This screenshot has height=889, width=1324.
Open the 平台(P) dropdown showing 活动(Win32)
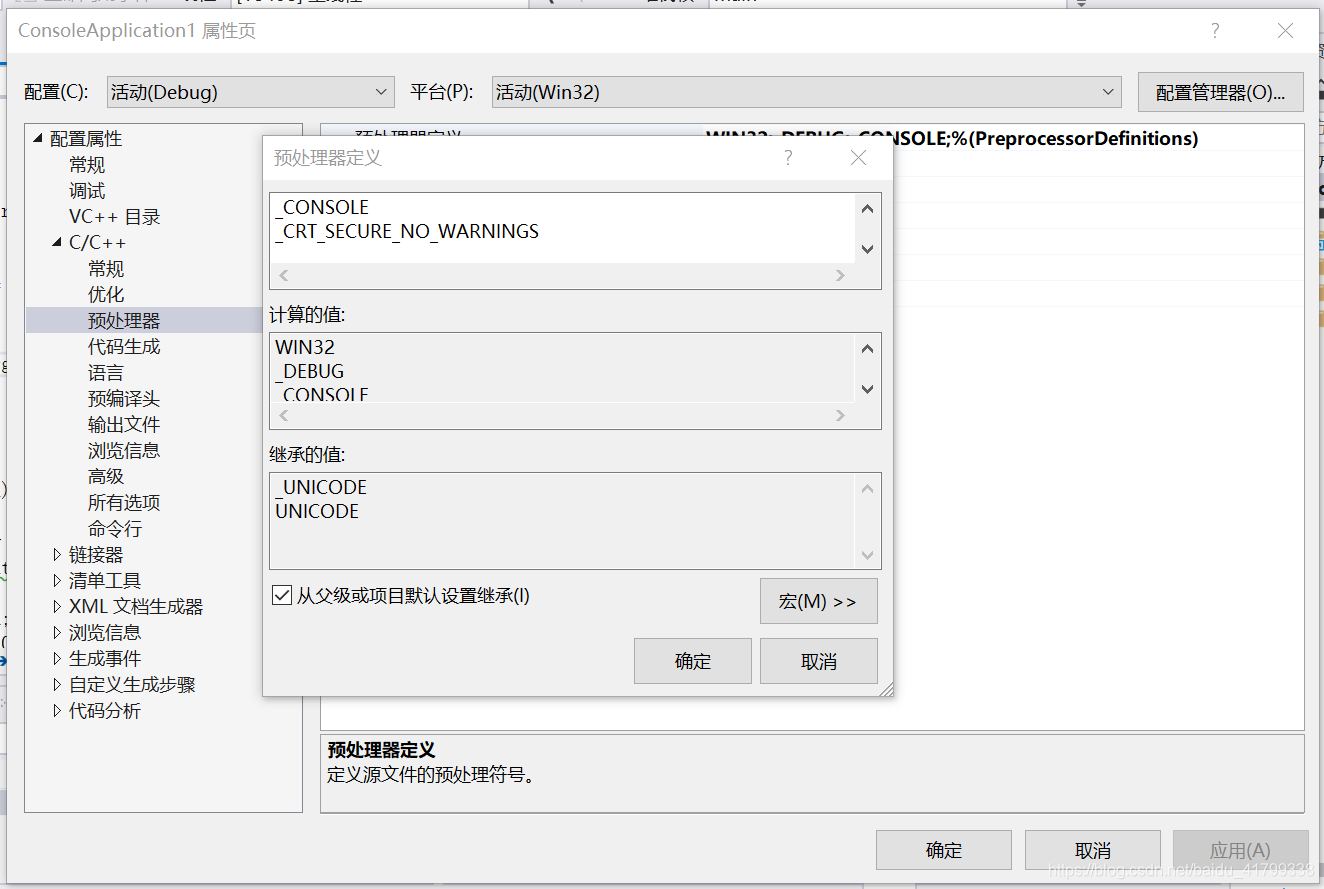pos(1107,91)
